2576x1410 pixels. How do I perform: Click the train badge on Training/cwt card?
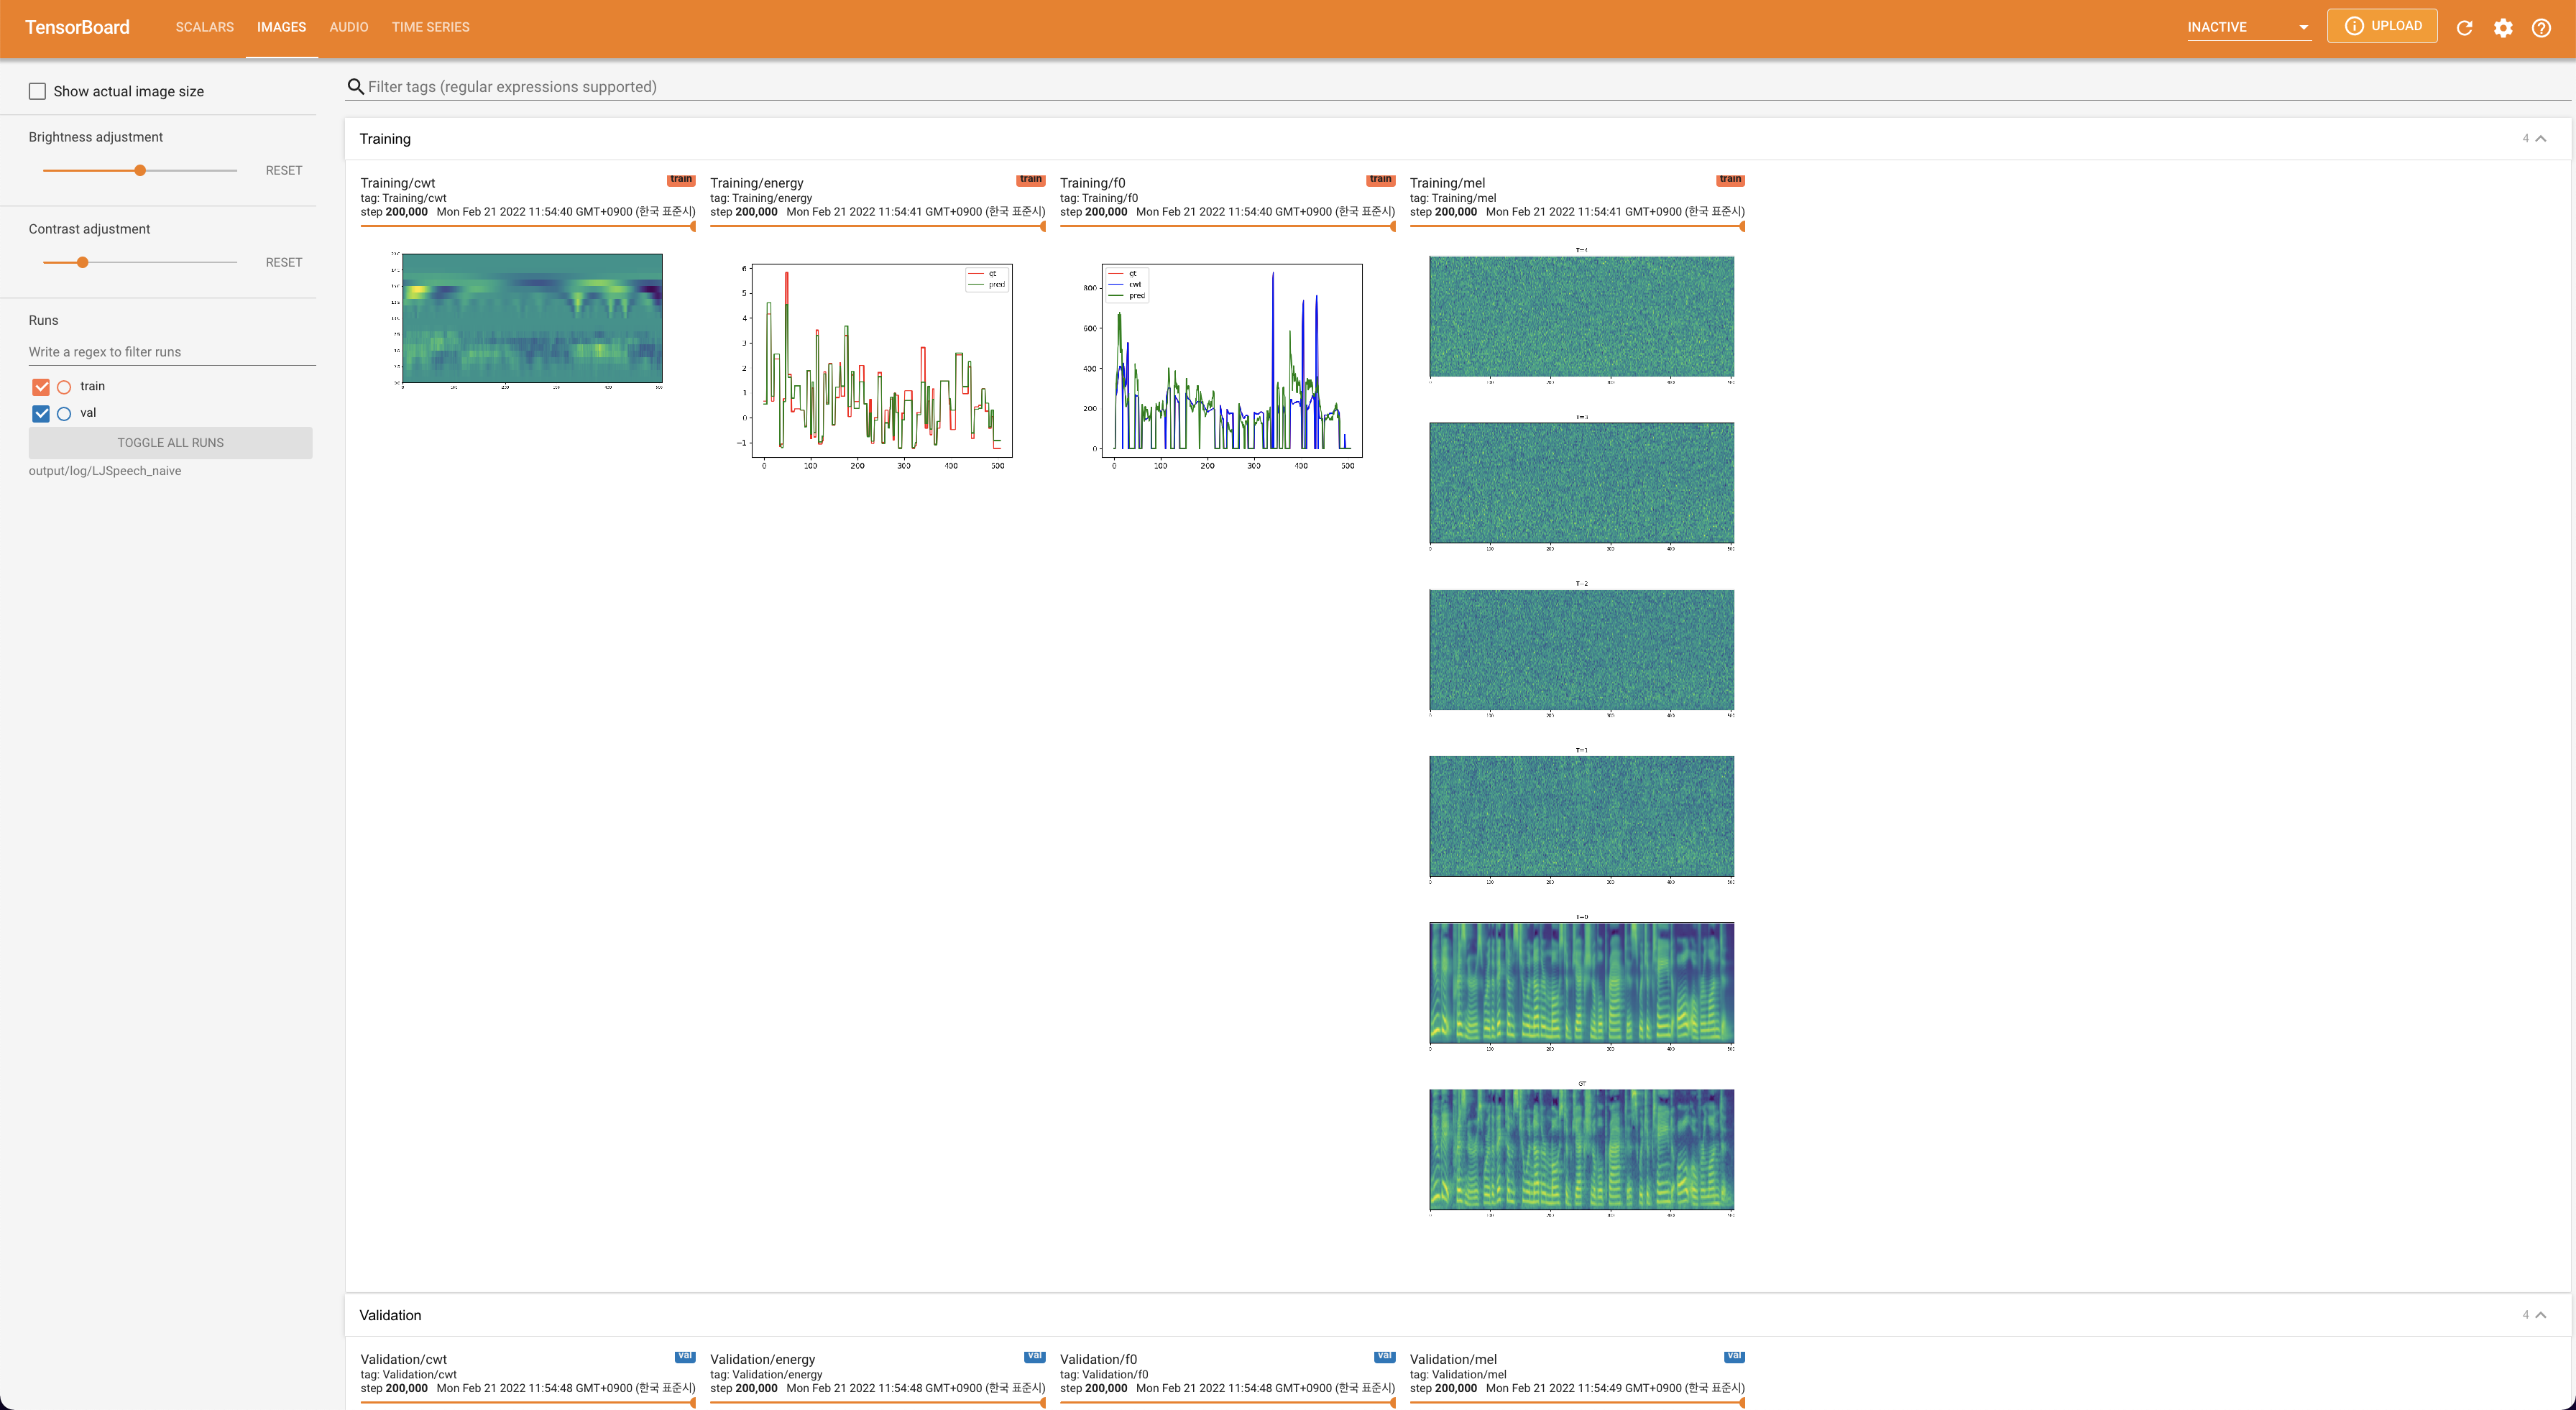click(x=681, y=180)
